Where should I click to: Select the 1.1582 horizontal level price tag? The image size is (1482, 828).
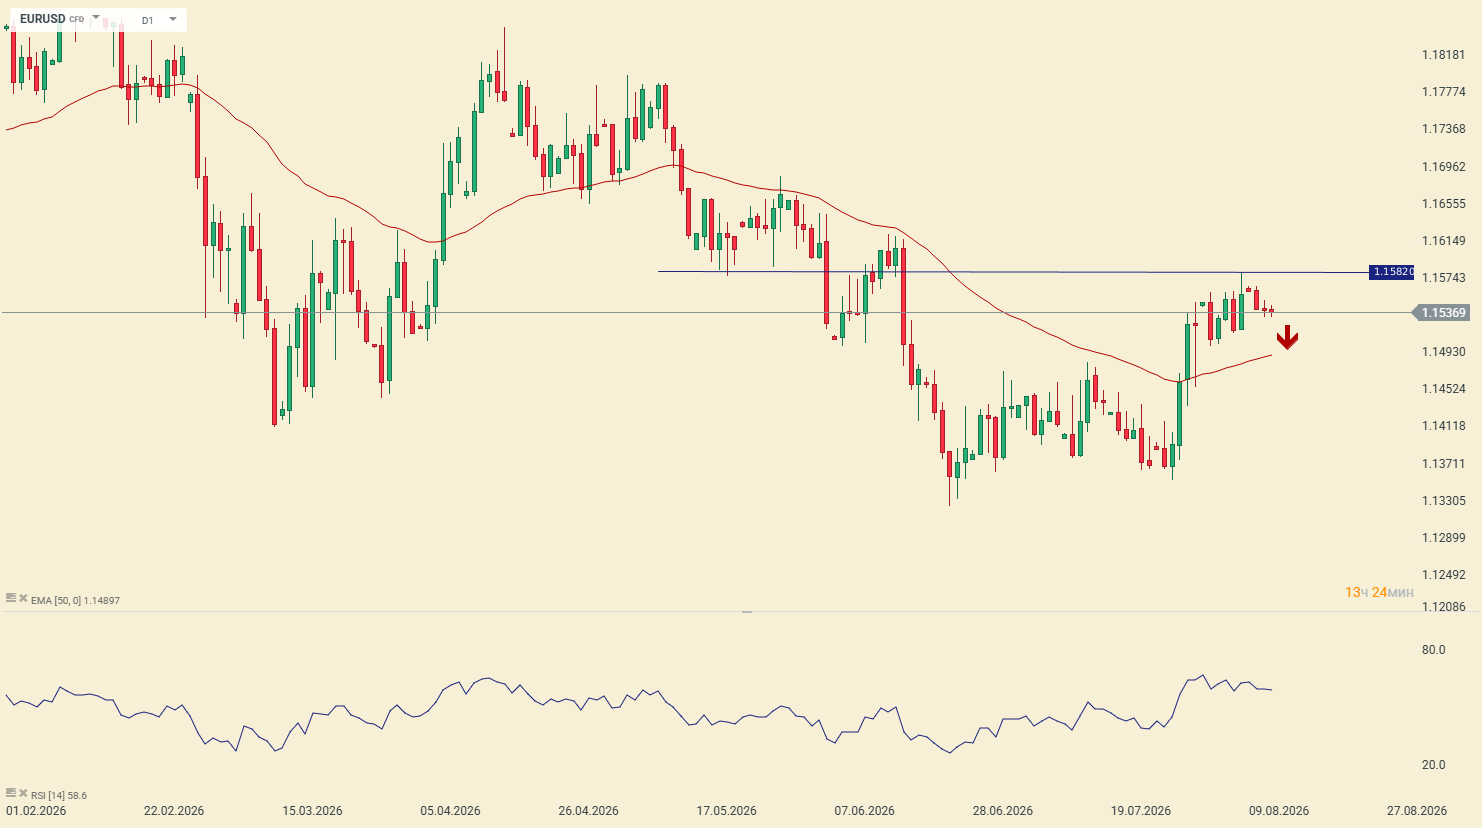point(1391,272)
